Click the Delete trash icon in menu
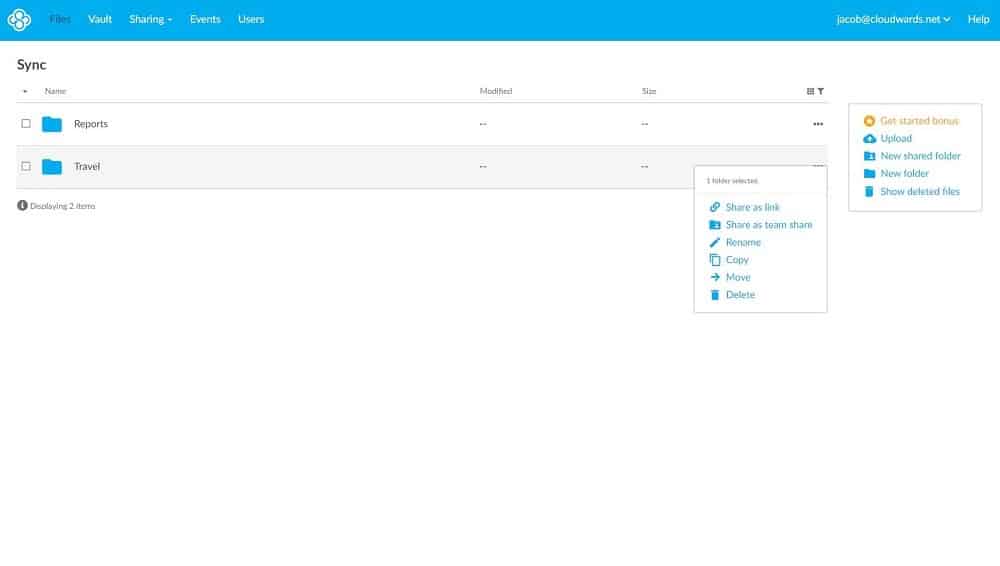The height and width of the screenshot is (566, 1000). tap(714, 295)
